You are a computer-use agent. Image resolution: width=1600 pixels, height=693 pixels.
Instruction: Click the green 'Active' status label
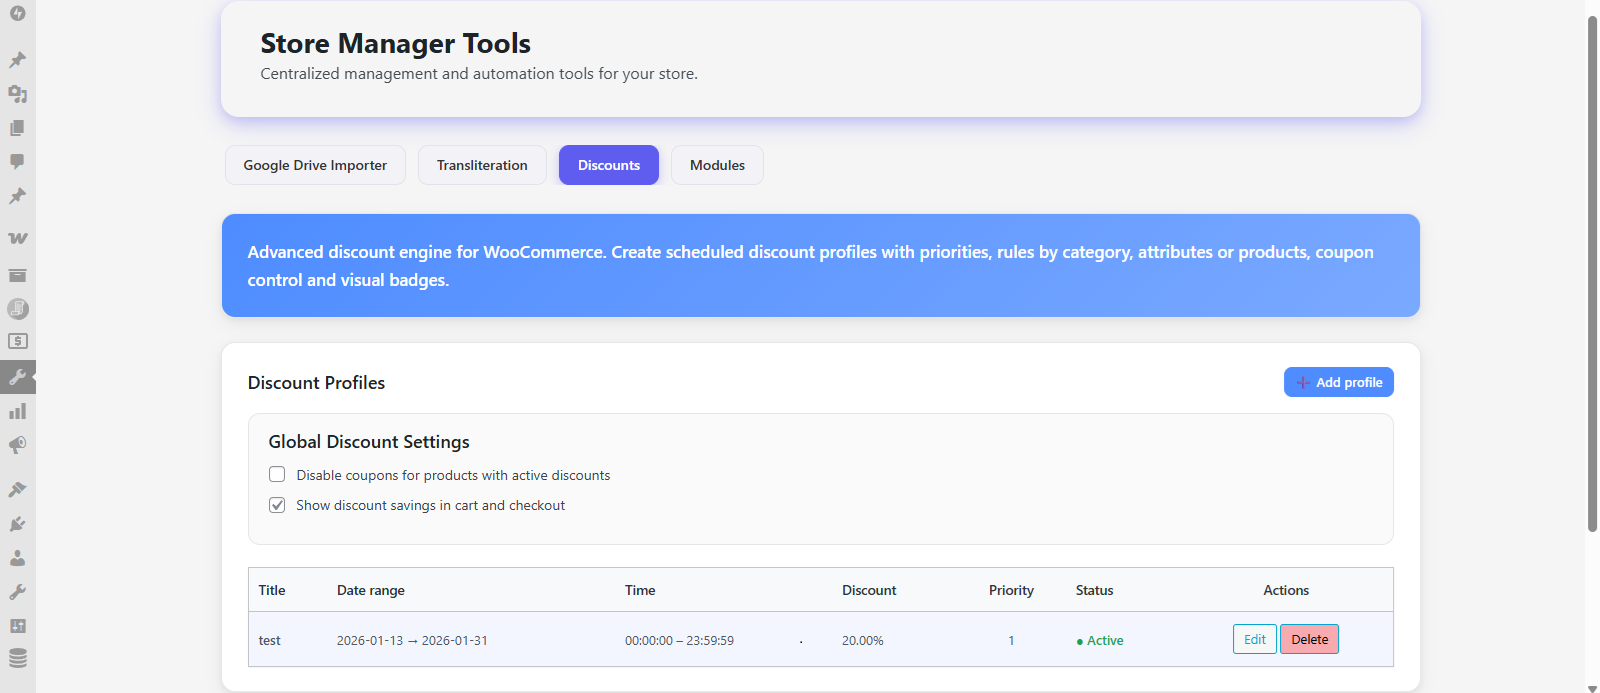pos(1100,640)
